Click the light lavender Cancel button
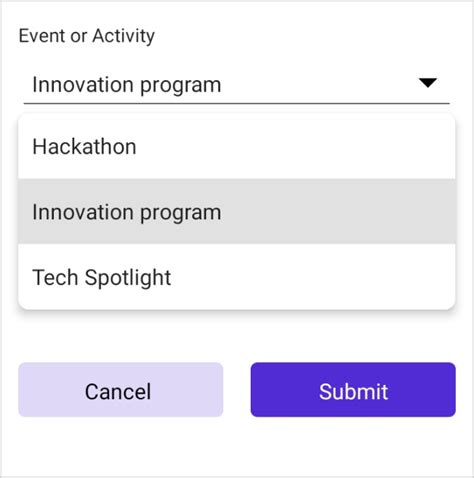This screenshot has height=478, width=474. pos(121,390)
